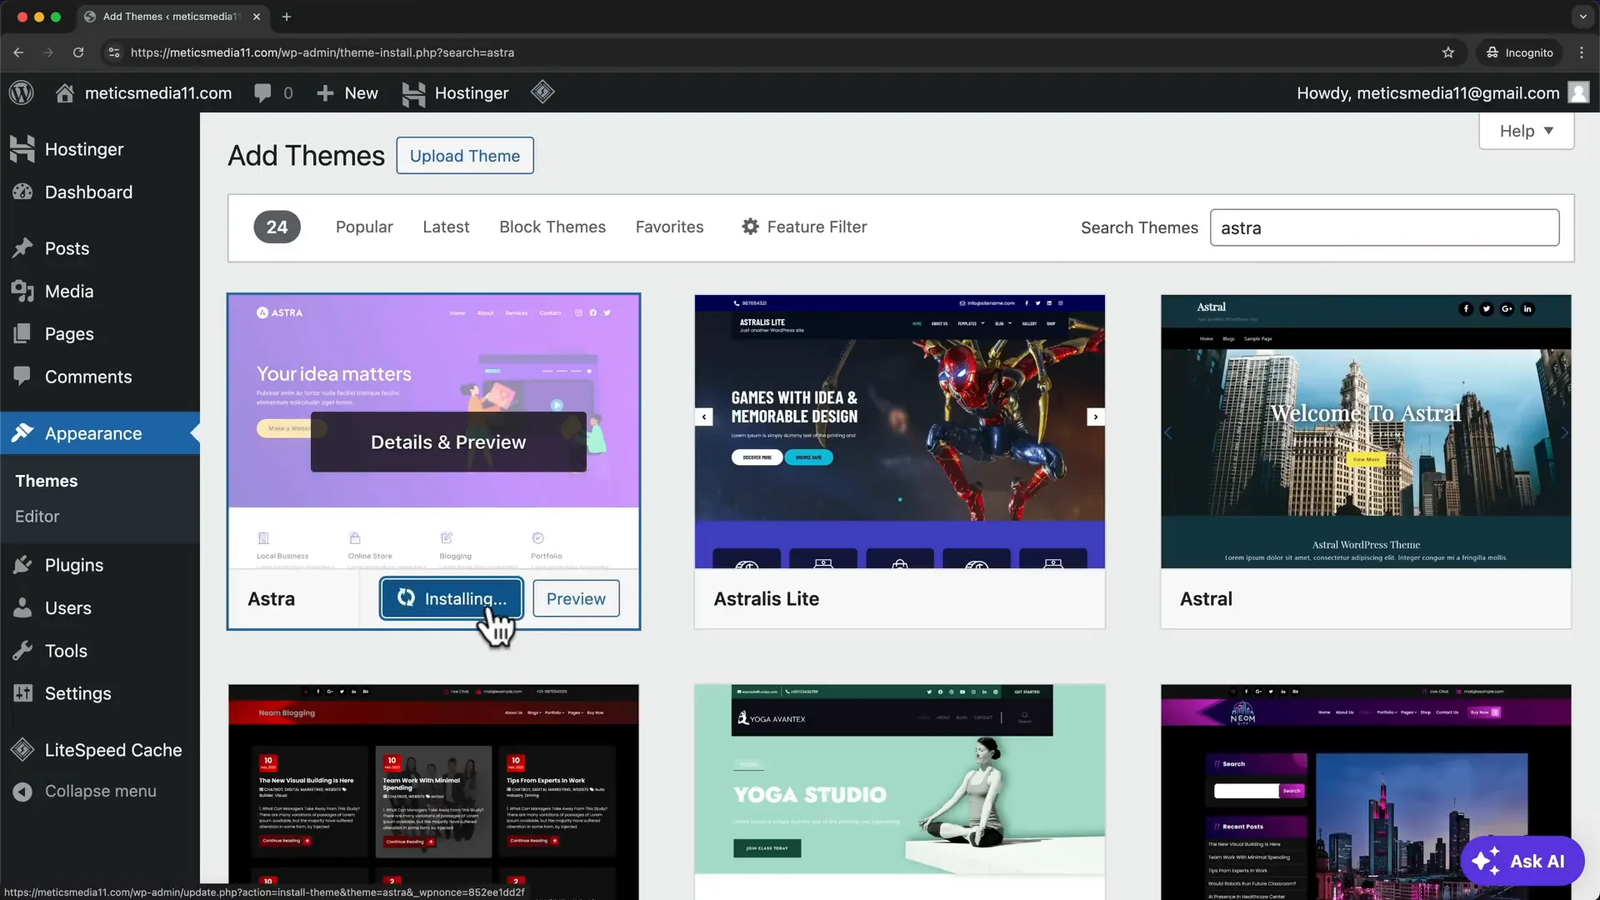
Task: Click the LiteSpeed Cache sidebar icon
Action: click(22, 749)
